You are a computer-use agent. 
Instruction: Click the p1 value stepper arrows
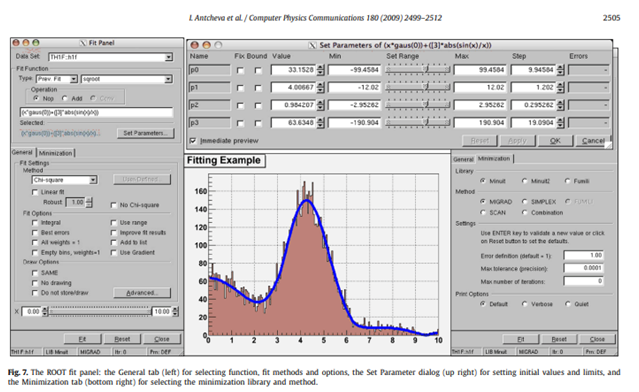[320, 88]
